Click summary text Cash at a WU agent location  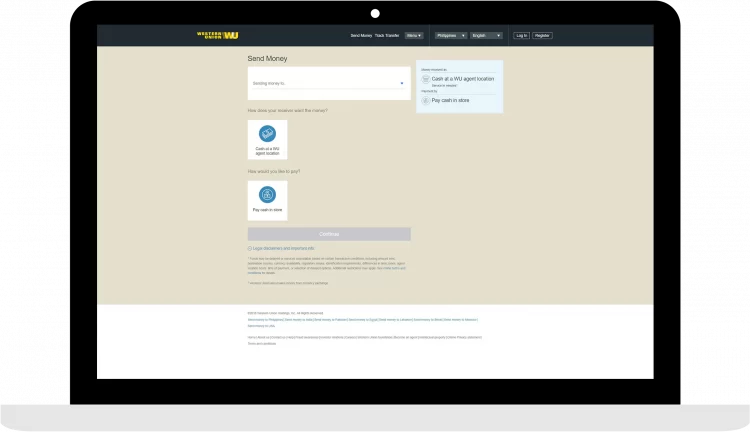pos(463,79)
